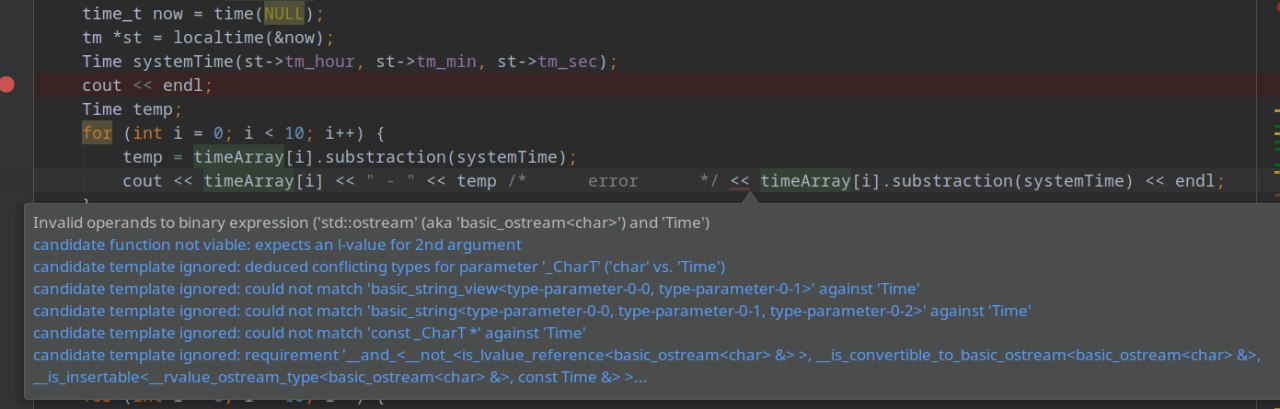Remove the red breakpoint in the gutter

click(x=7, y=85)
